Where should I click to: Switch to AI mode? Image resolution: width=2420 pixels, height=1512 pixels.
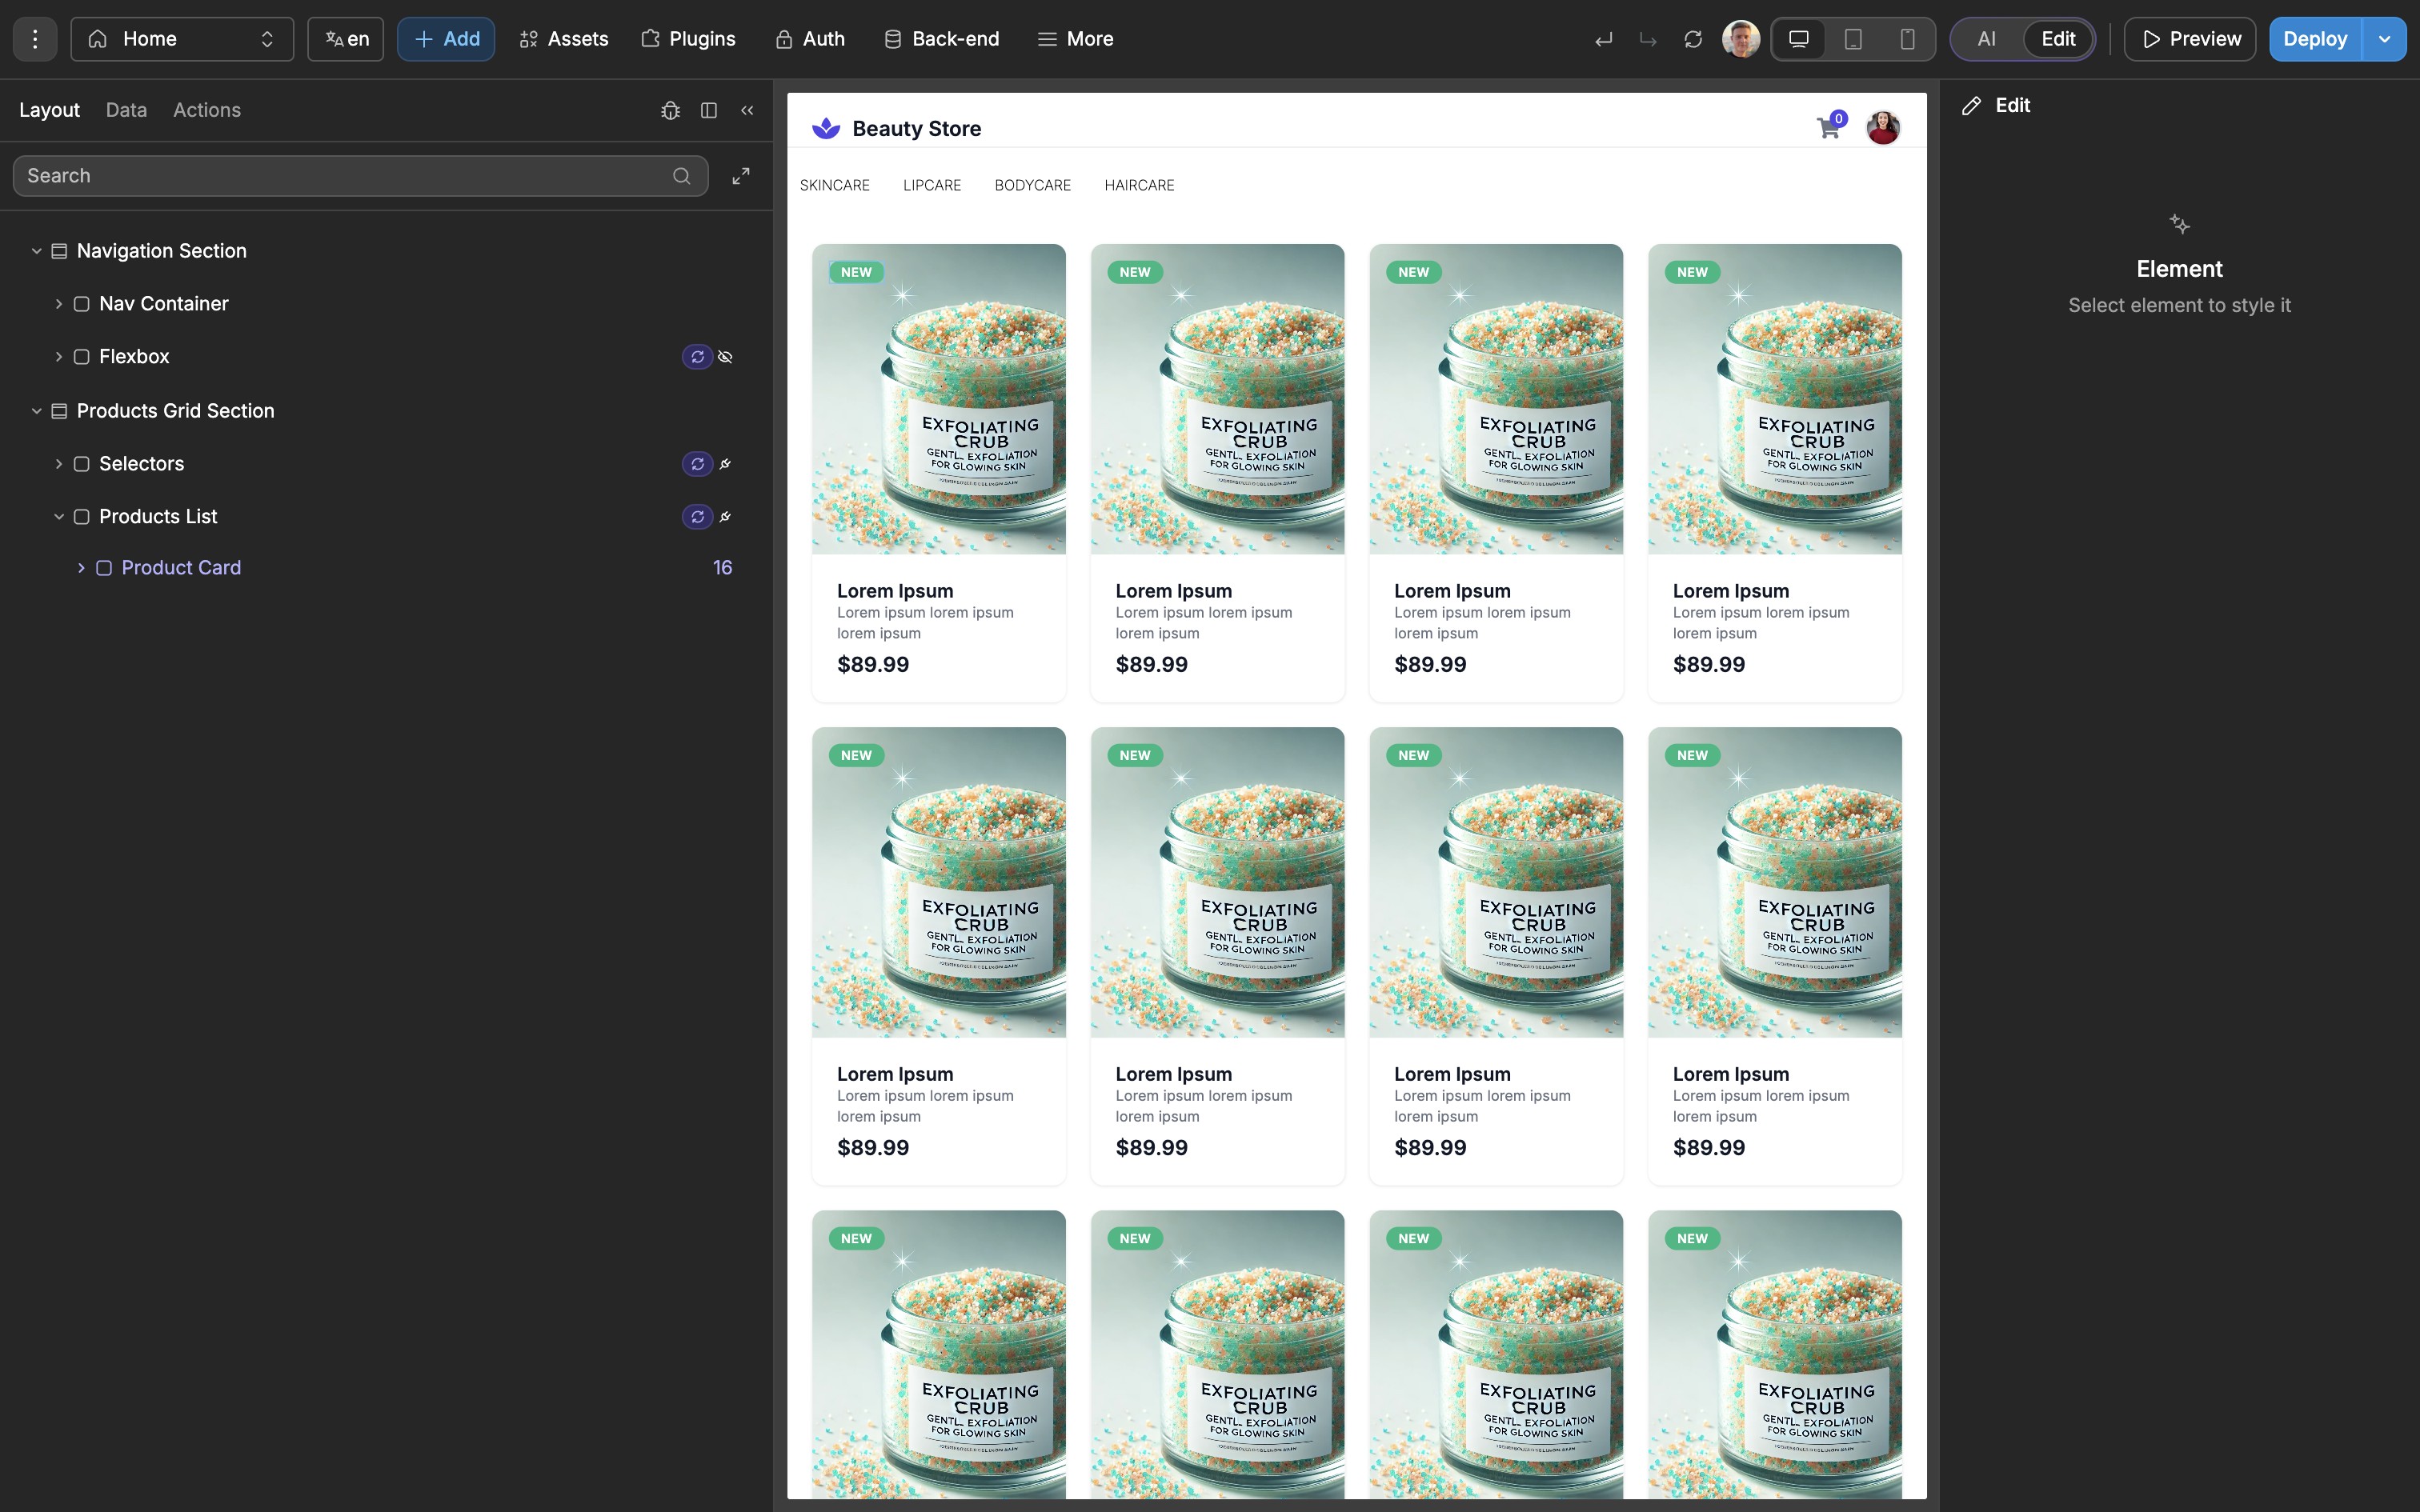(x=1987, y=39)
